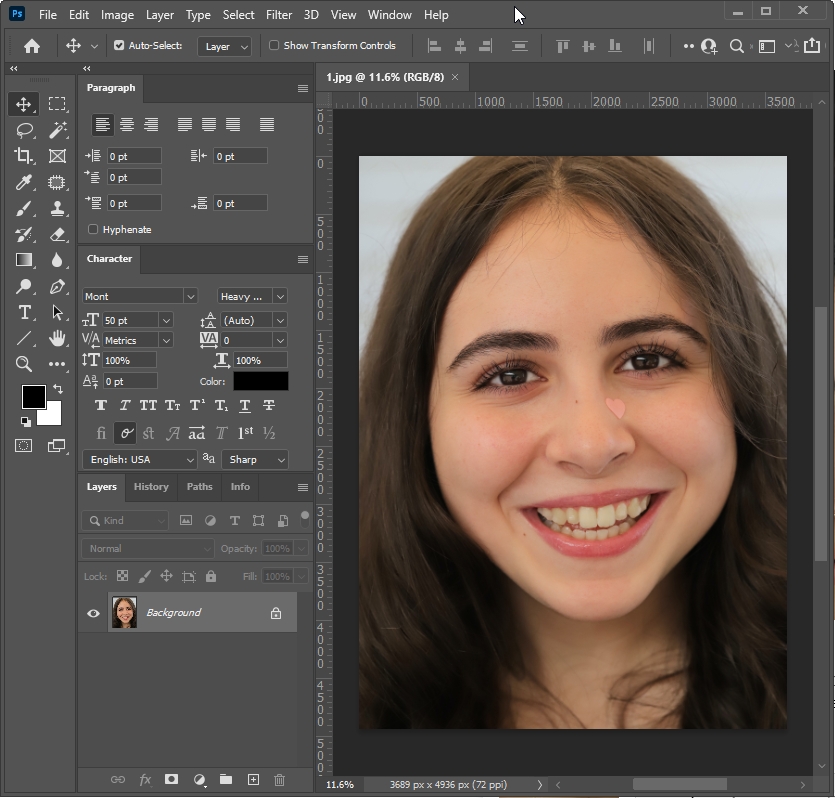Hide the Background layer with eye icon
Viewport: 835px width, 798px height.
pos(94,613)
